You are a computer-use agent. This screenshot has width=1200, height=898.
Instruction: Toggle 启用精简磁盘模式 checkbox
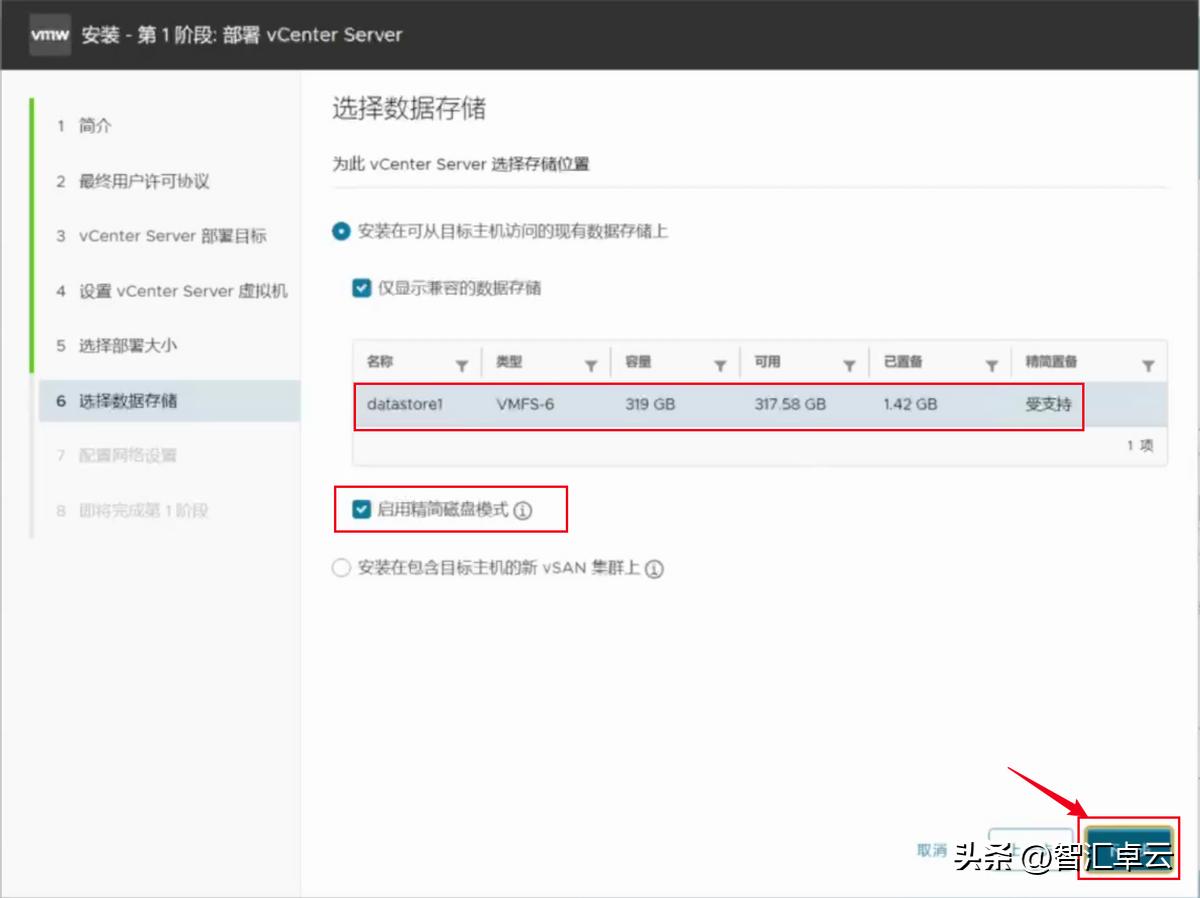pos(361,510)
